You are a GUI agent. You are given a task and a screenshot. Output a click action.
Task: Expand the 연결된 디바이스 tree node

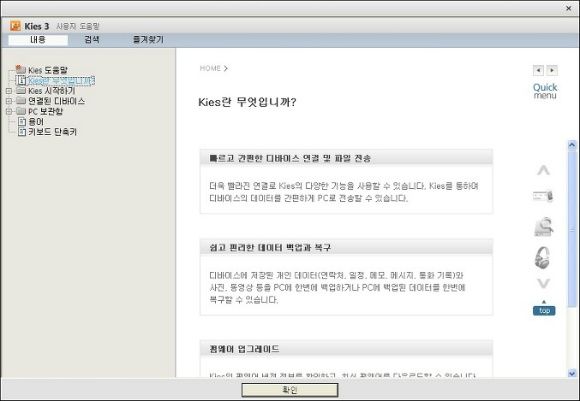point(9,101)
